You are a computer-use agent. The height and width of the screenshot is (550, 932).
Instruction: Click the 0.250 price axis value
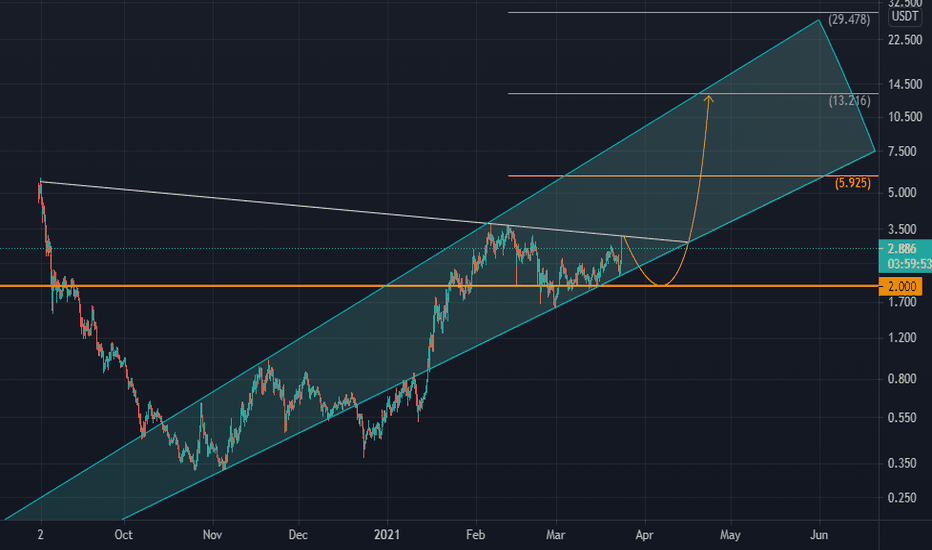click(x=902, y=498)
